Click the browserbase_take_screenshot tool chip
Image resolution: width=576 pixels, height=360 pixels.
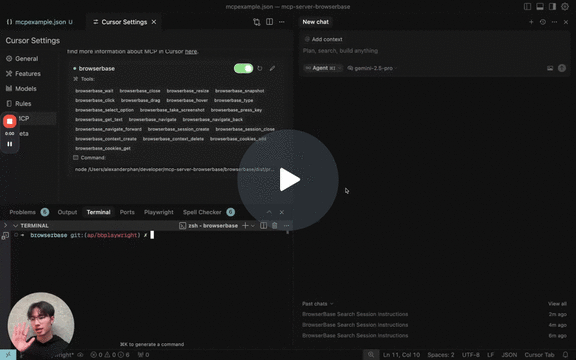click(172, 110)
